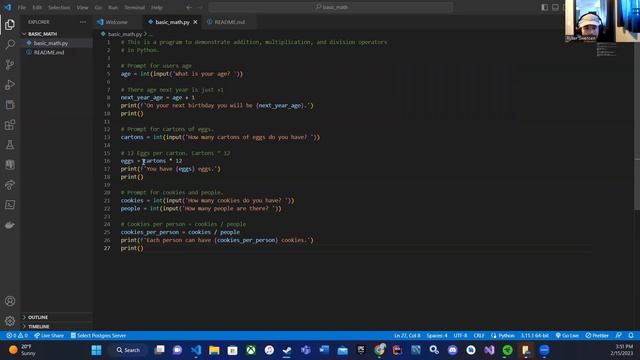
Task: Open the Run and Debug view
Action: (x=10, y=84)
